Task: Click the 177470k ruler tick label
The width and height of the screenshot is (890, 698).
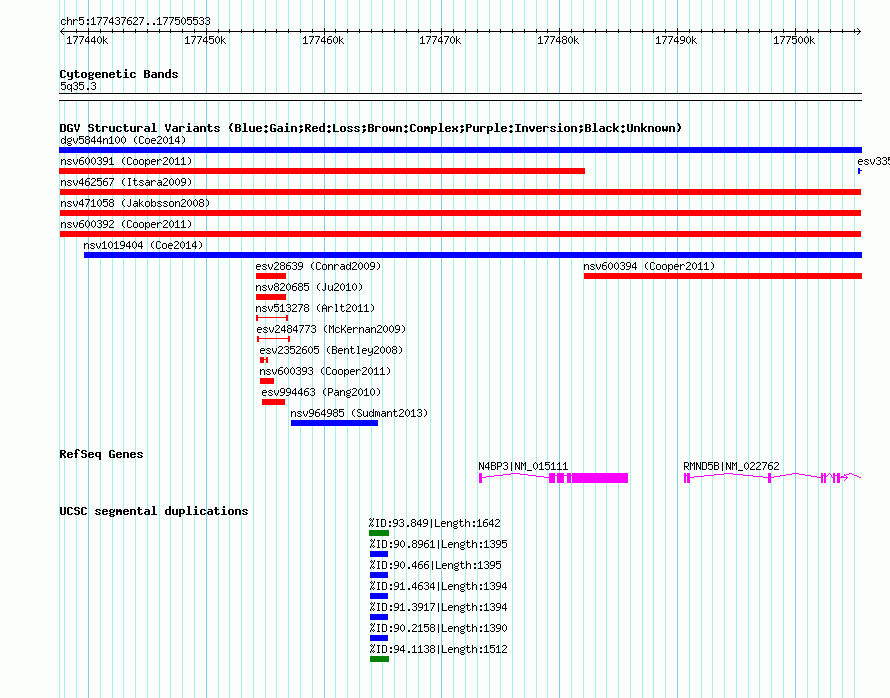Action: (x=440, y=41)
